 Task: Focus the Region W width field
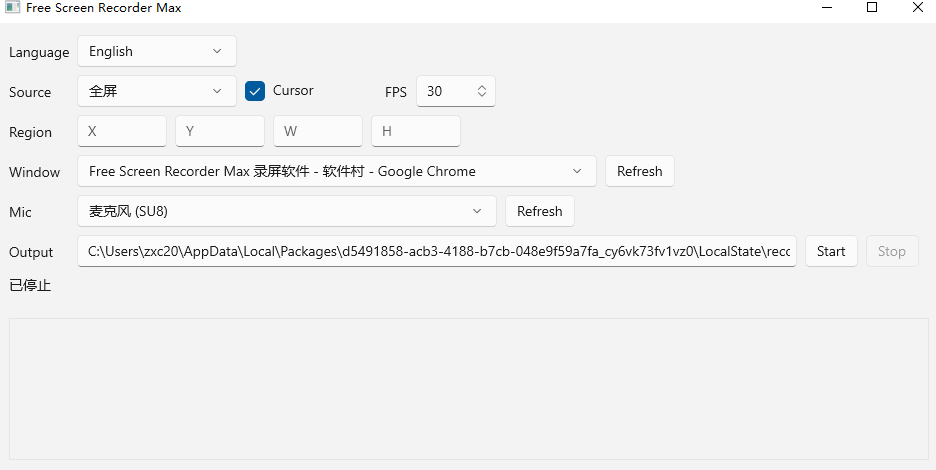click(x=317, y=131)
